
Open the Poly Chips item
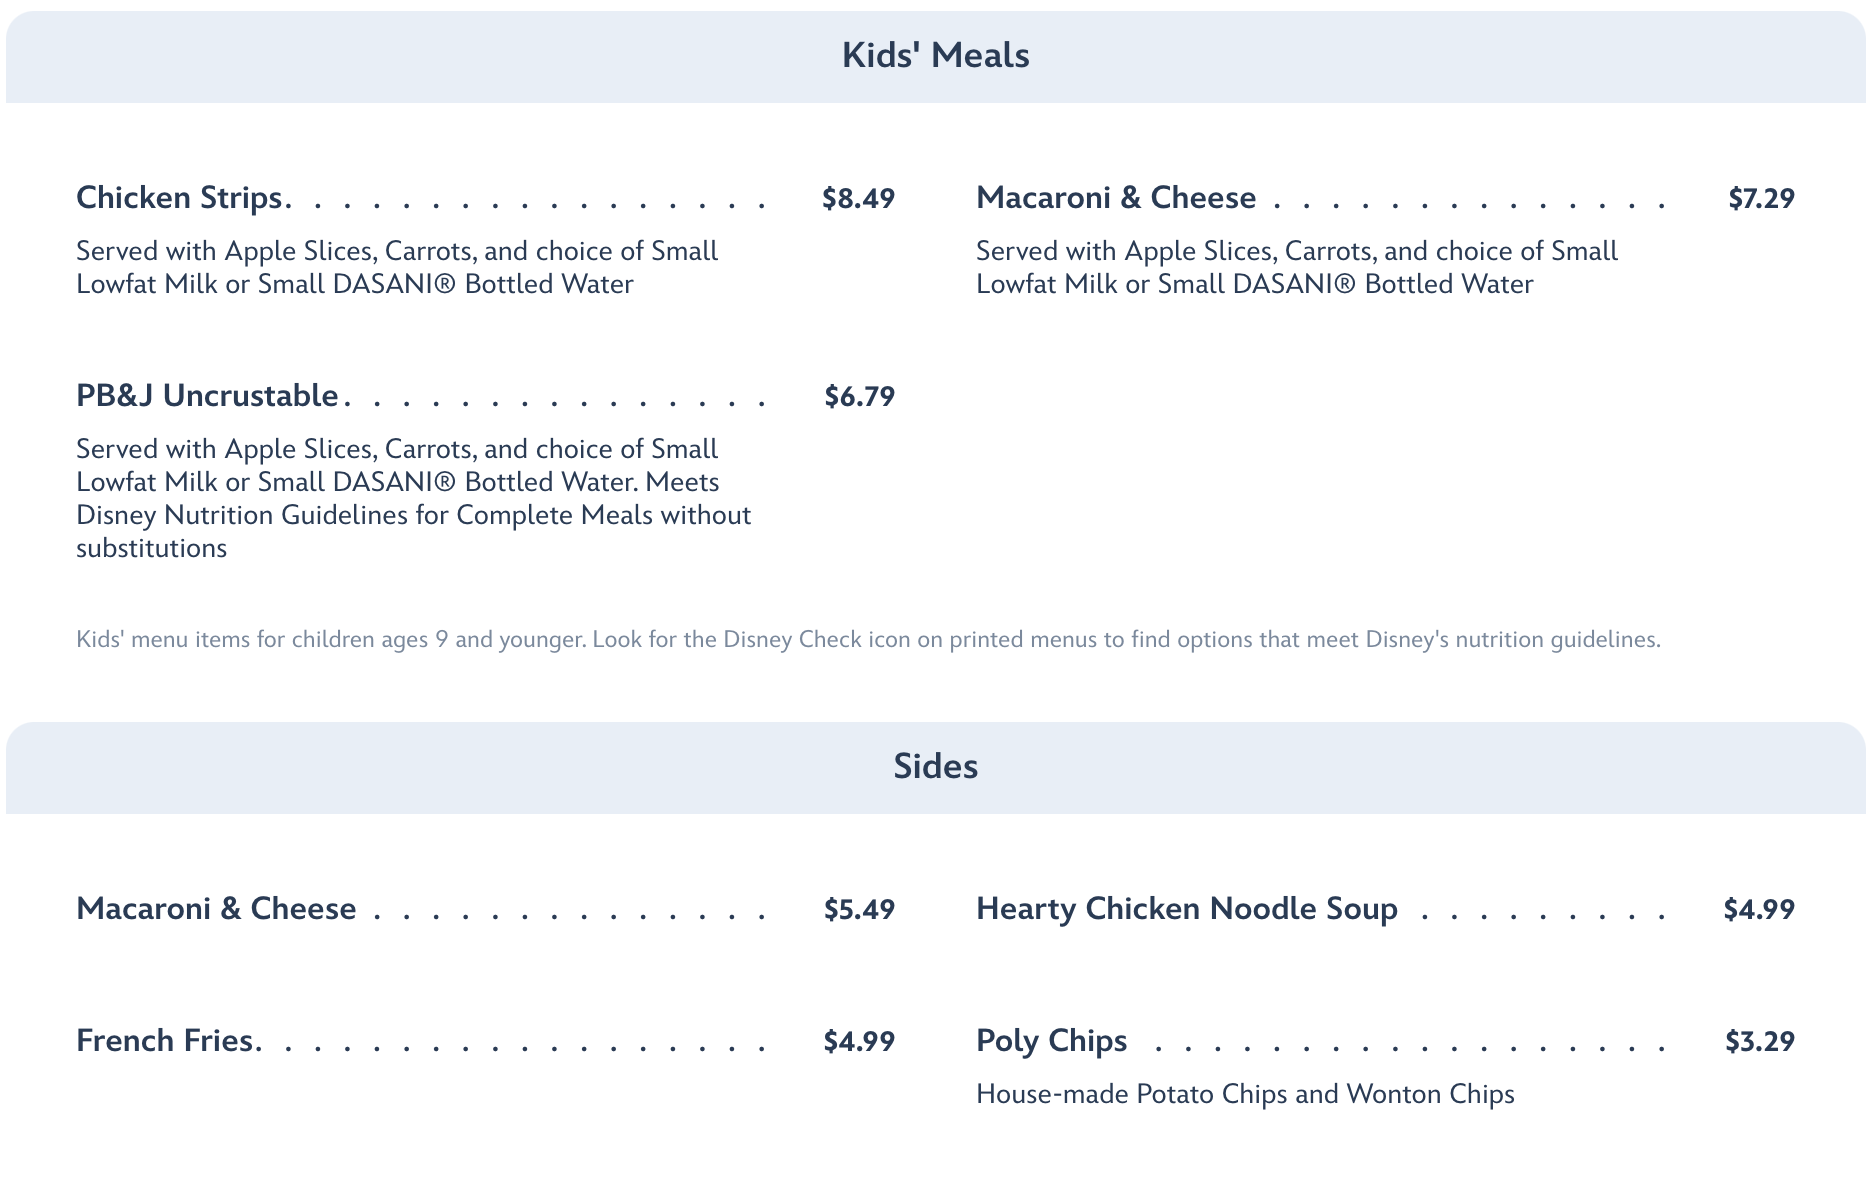click(x=1051, y=1041)
